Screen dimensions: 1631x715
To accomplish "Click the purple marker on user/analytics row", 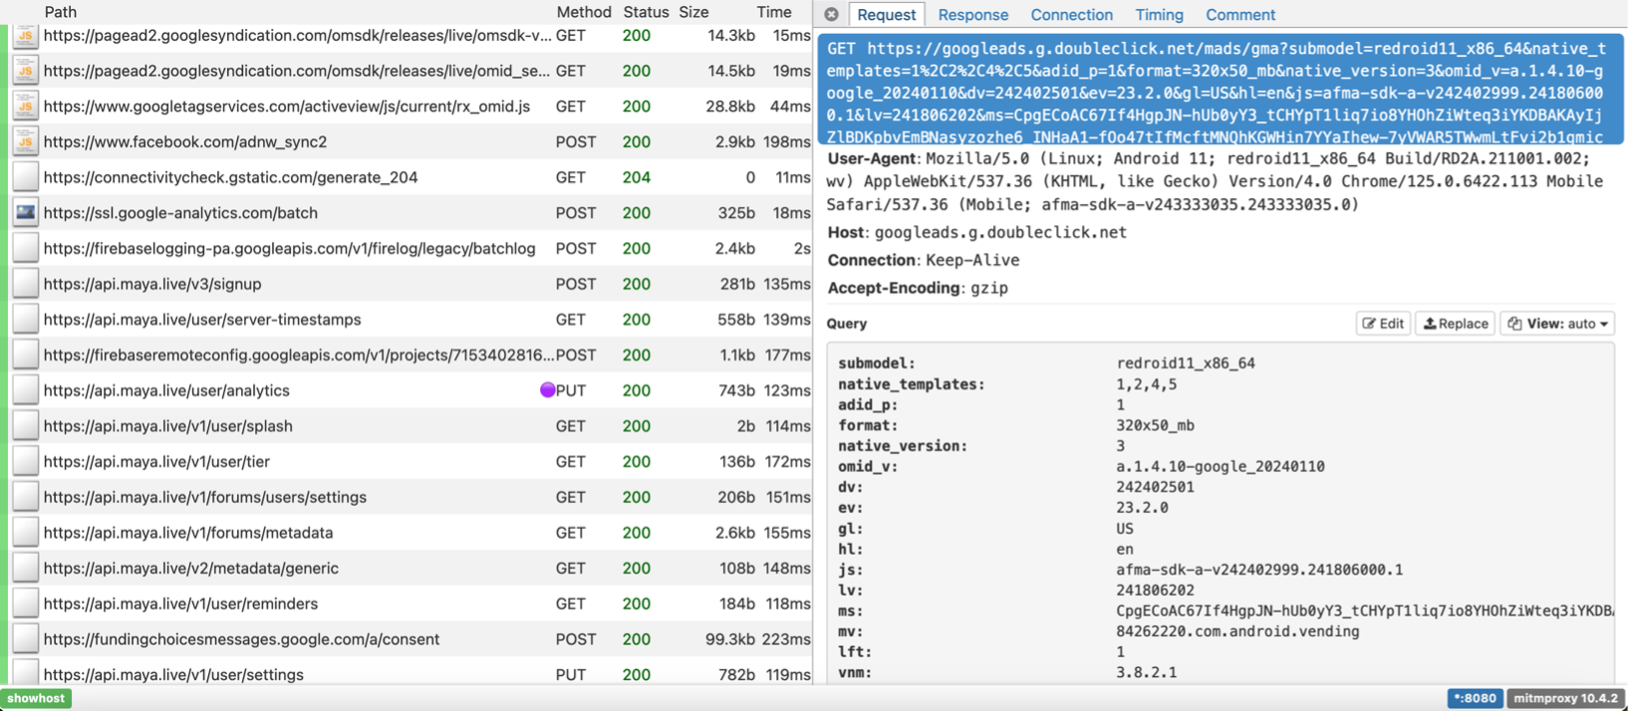I will 547,391.
